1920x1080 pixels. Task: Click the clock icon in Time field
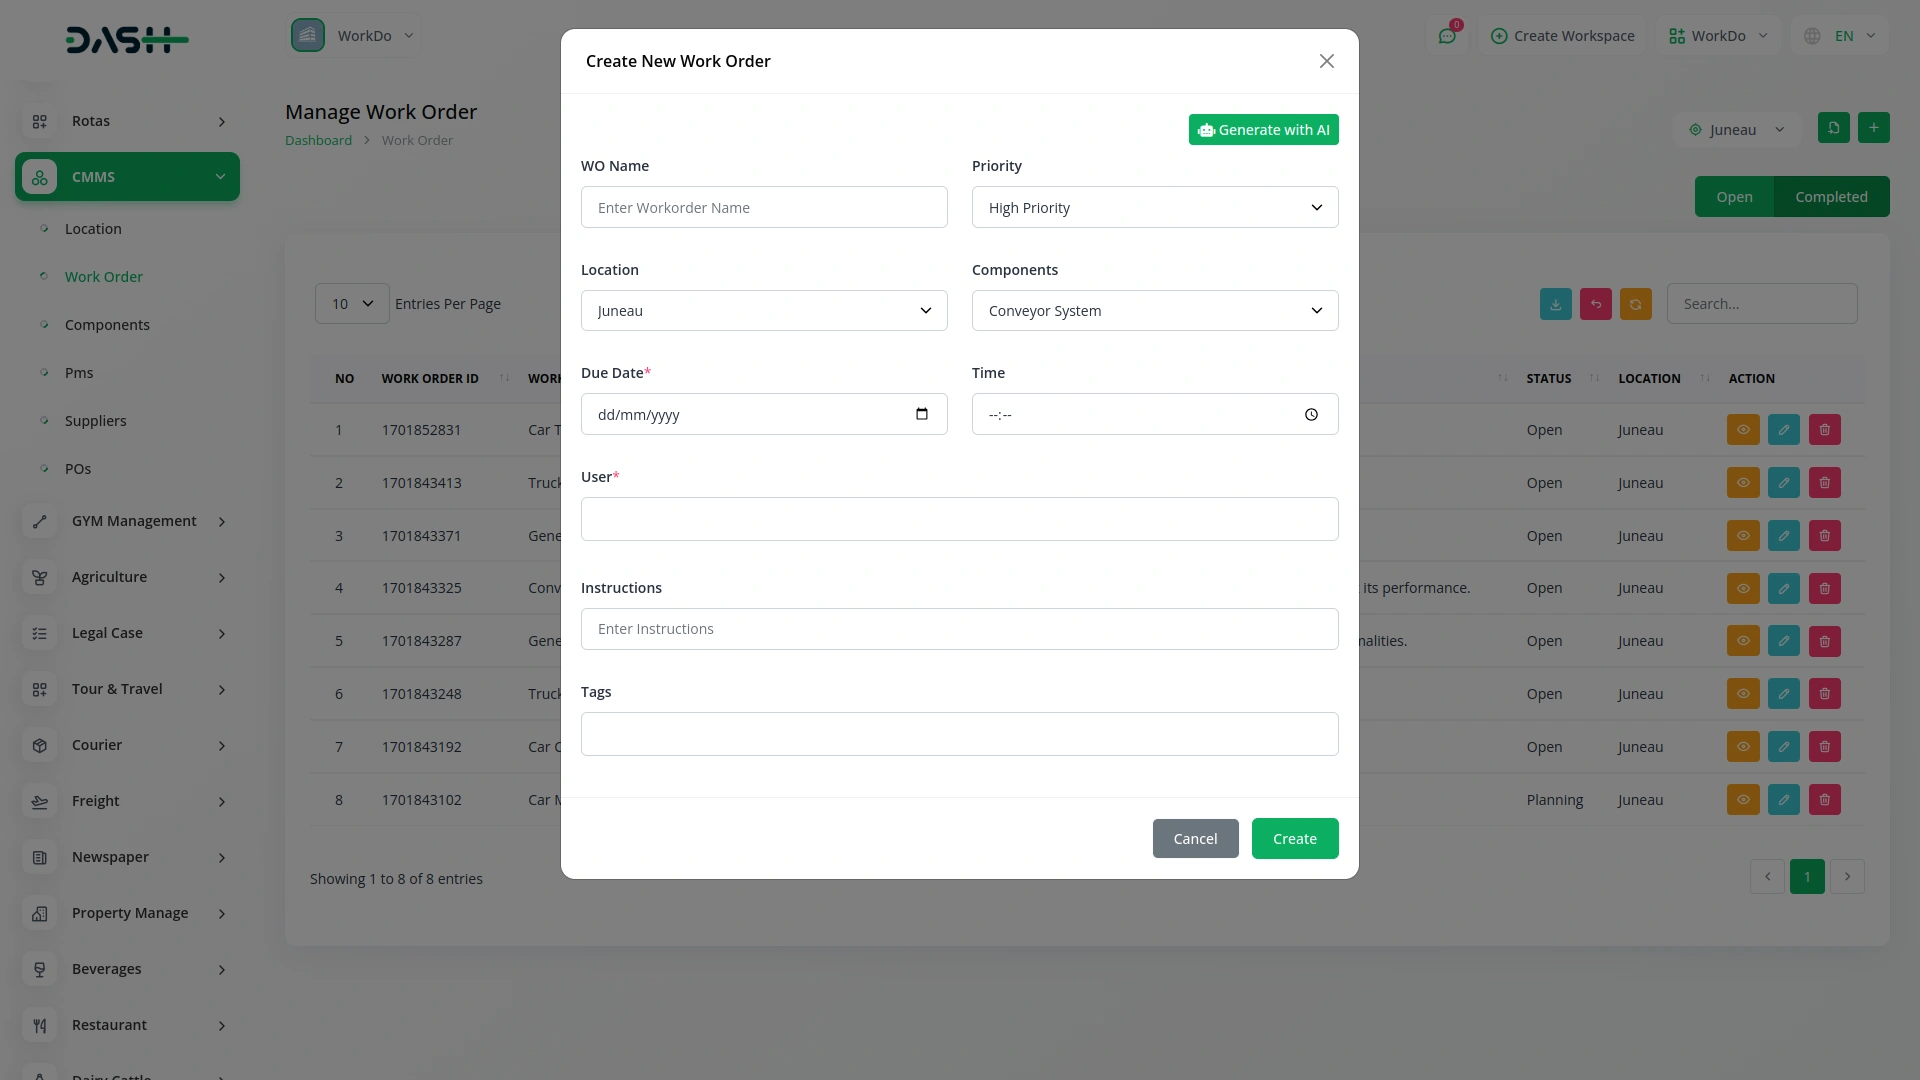coord(1311,415)
